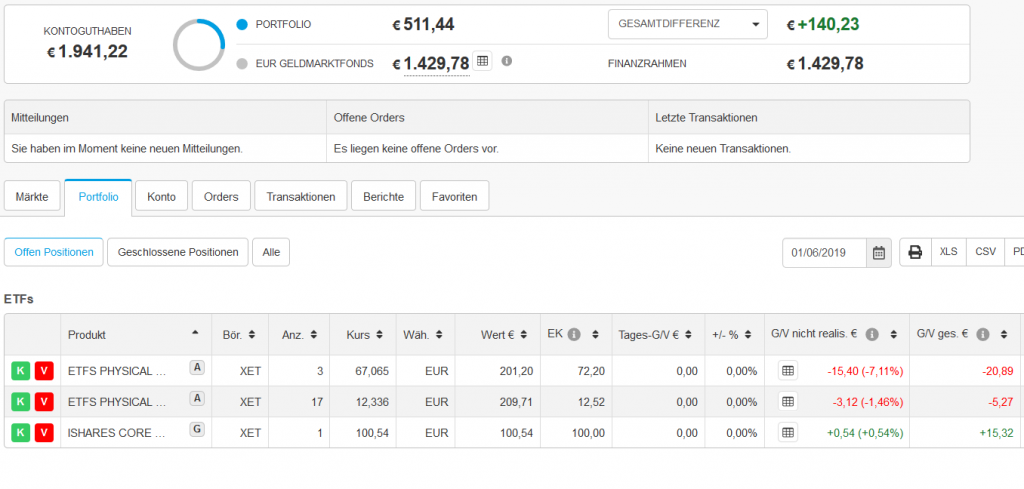Click the G badge on ISHARES CORE
Screen dimensions: 1024x489
tap(198, 429)
